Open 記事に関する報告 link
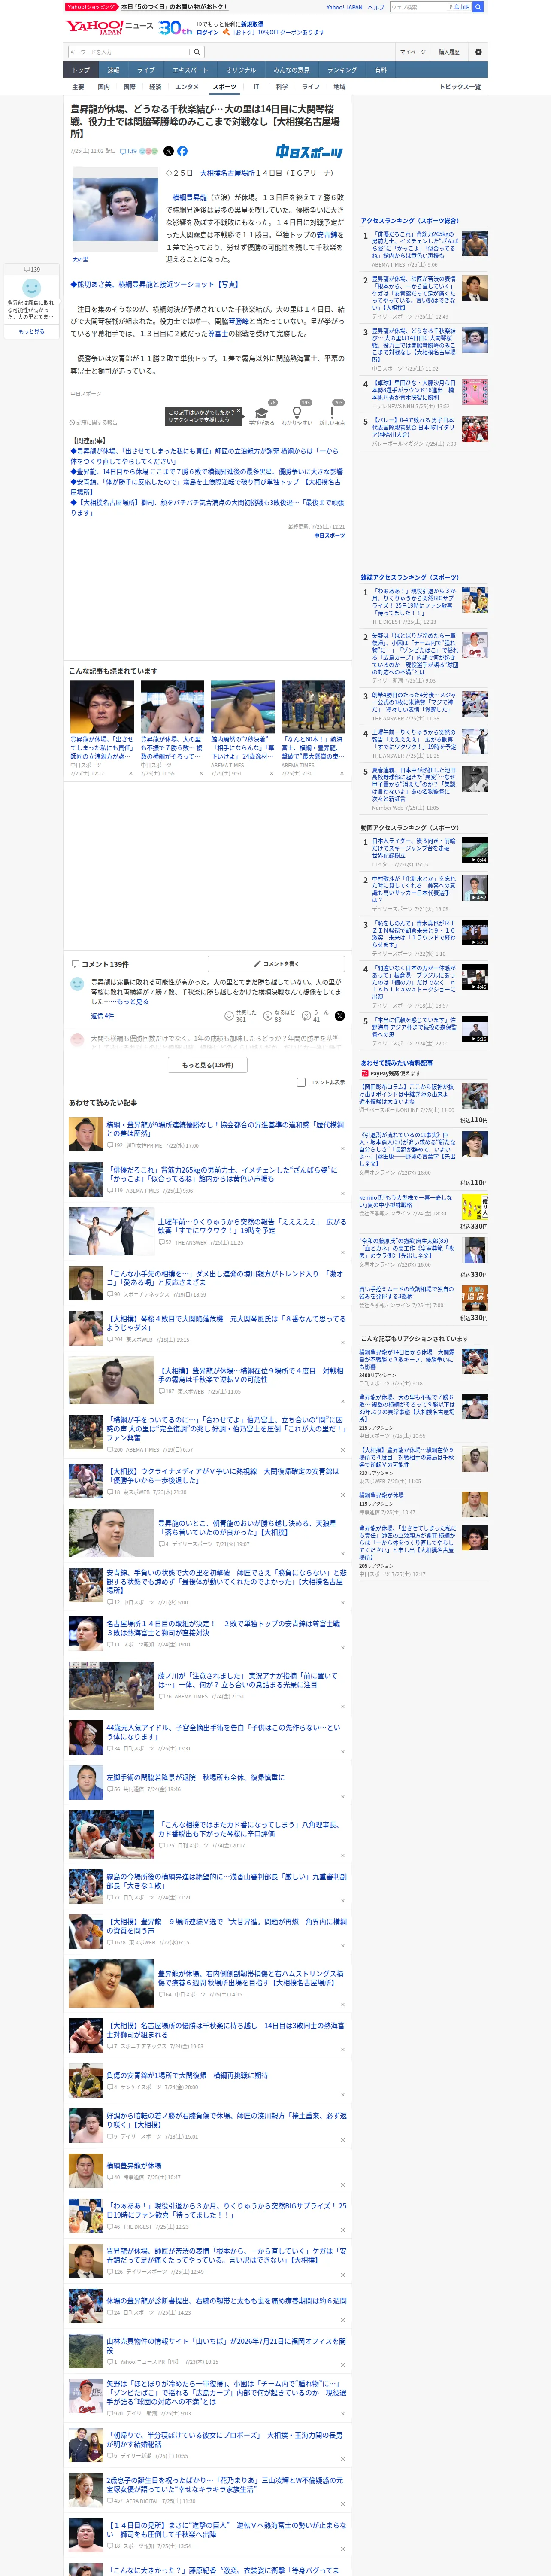This screenshot has height=2576, width=551. coord(93,422)
